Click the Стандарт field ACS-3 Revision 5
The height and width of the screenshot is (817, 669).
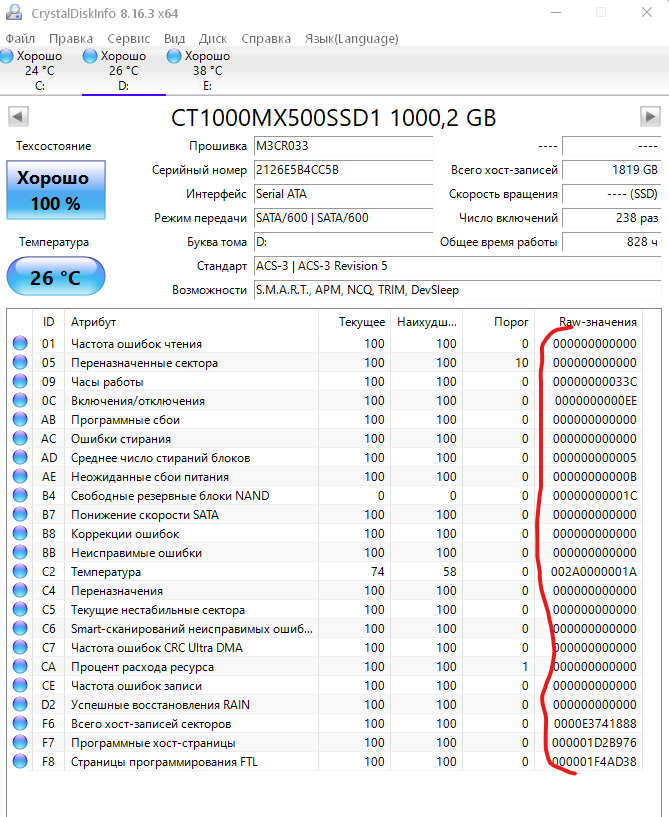457,266
